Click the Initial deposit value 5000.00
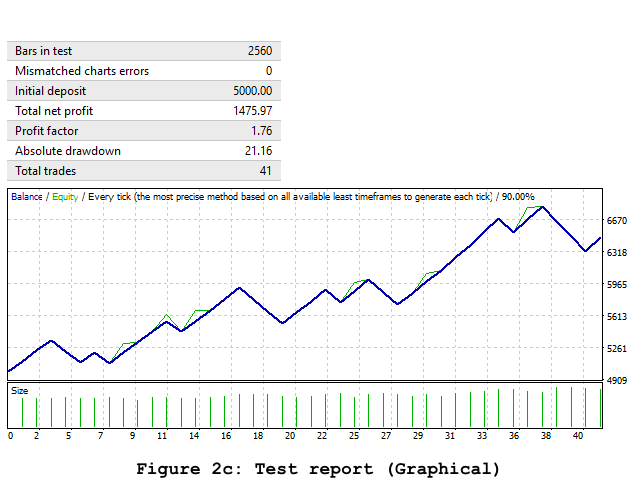The height and width of the screenshot is (480, 640). 251,91
